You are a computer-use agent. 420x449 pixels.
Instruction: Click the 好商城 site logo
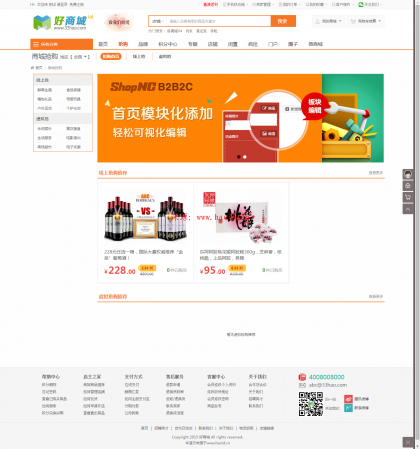(x=63, y=23)
